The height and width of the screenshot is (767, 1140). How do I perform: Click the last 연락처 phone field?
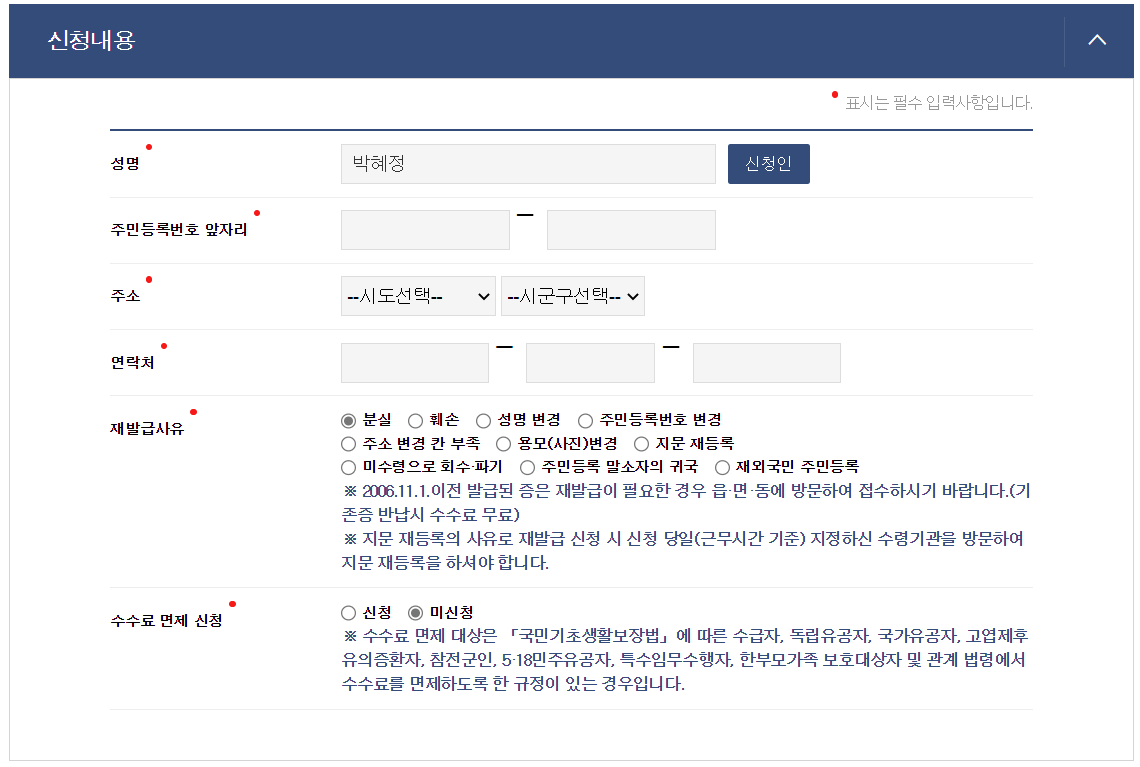point(767,363)
